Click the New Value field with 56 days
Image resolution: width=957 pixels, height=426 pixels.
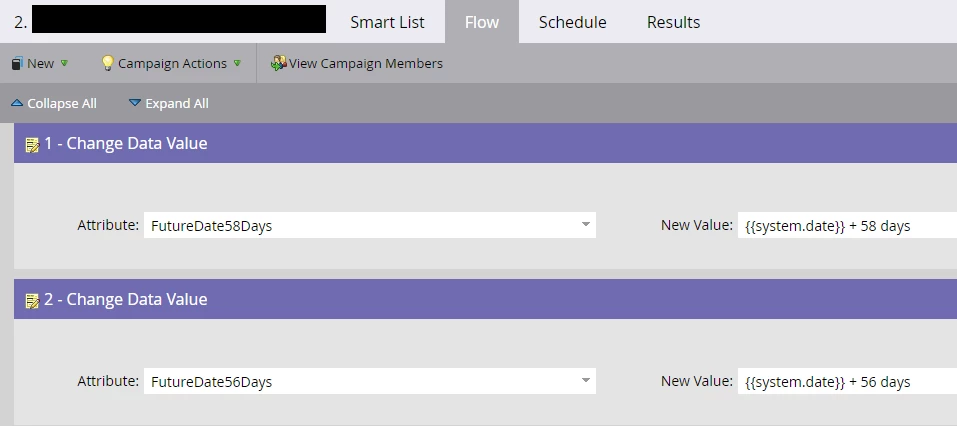click(847, 381)
